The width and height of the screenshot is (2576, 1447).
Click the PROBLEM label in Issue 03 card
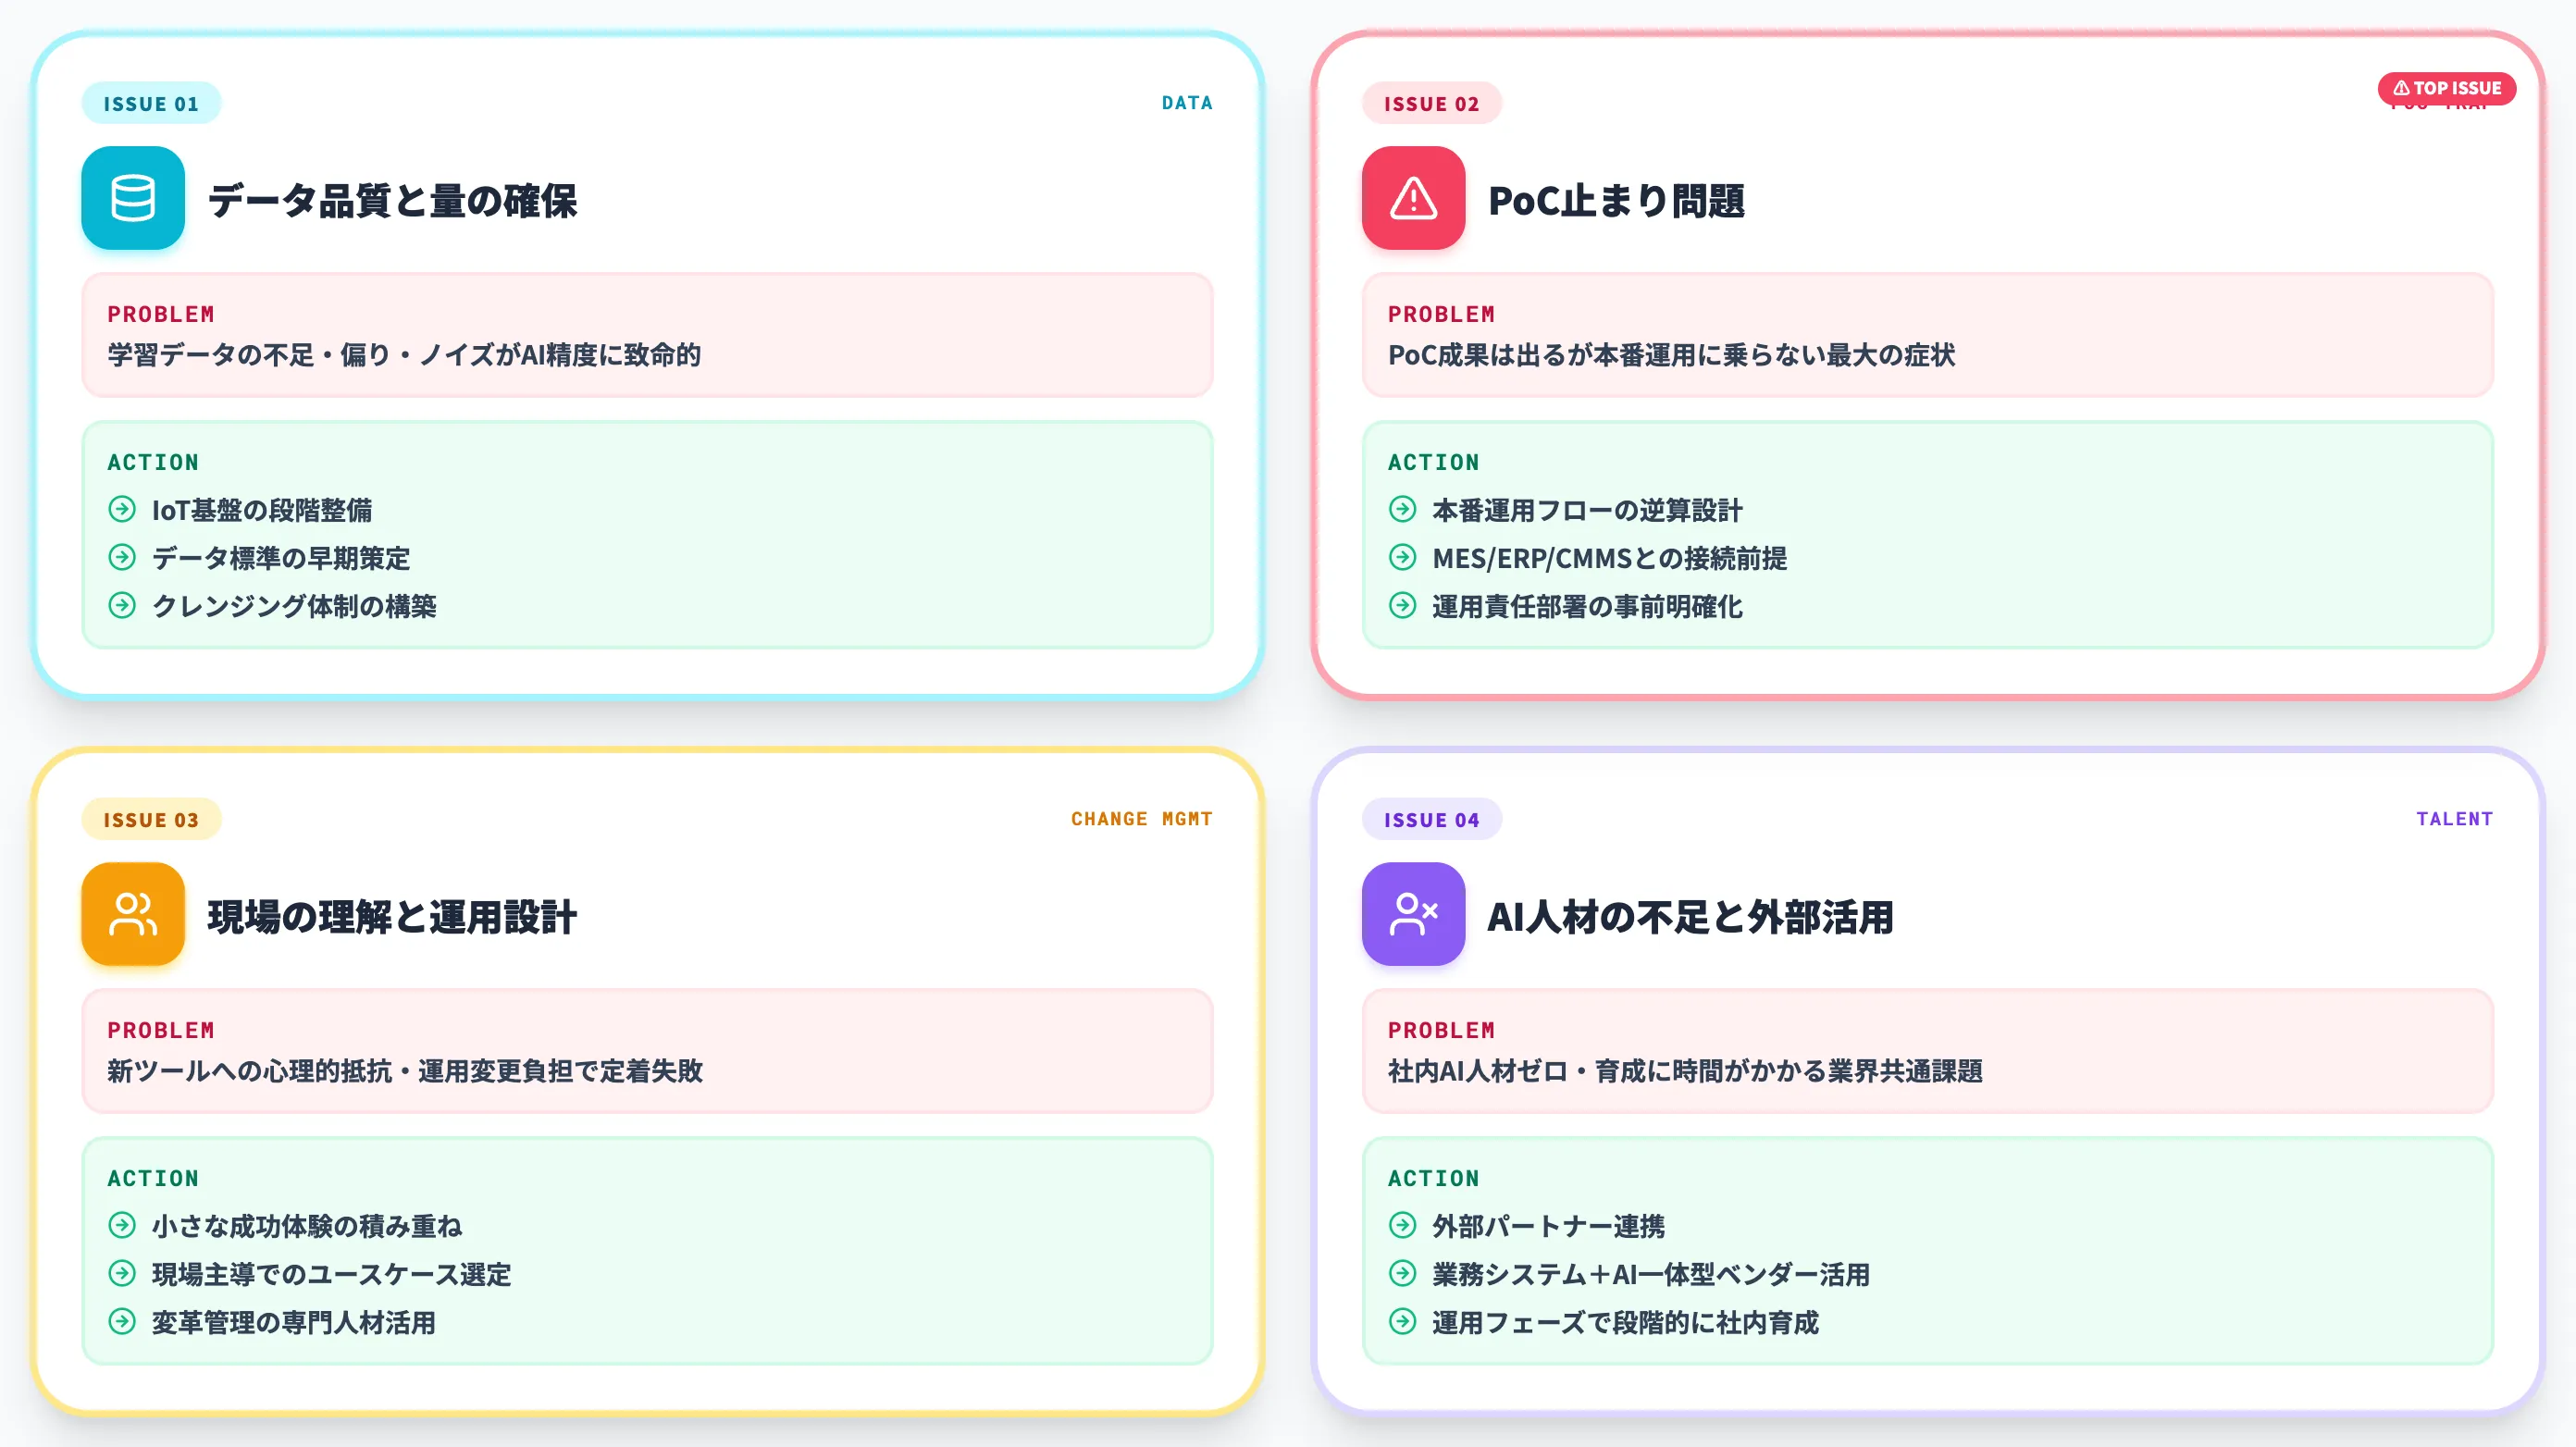[161, 1030]
